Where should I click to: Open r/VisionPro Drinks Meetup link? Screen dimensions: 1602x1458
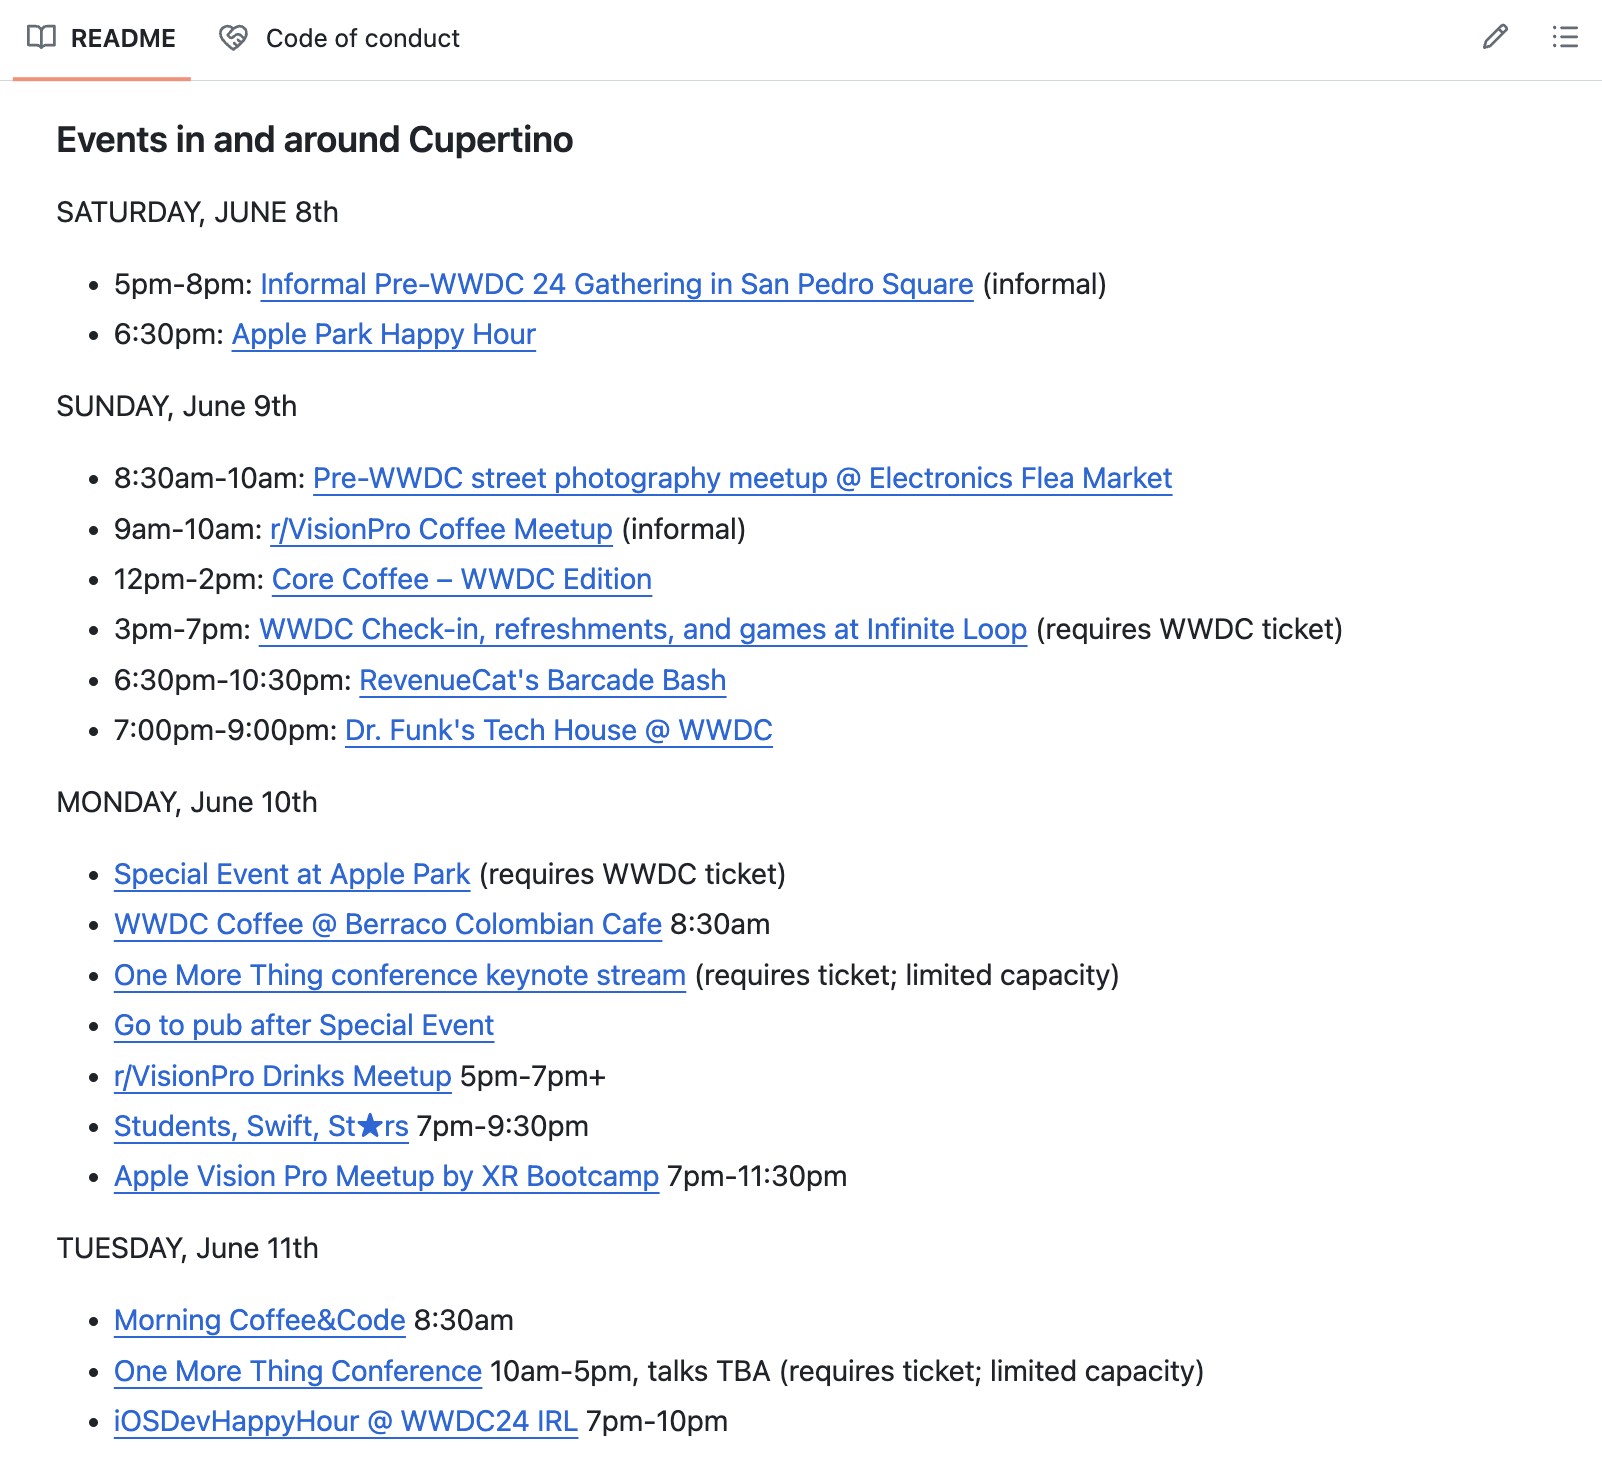[283, 1076]
